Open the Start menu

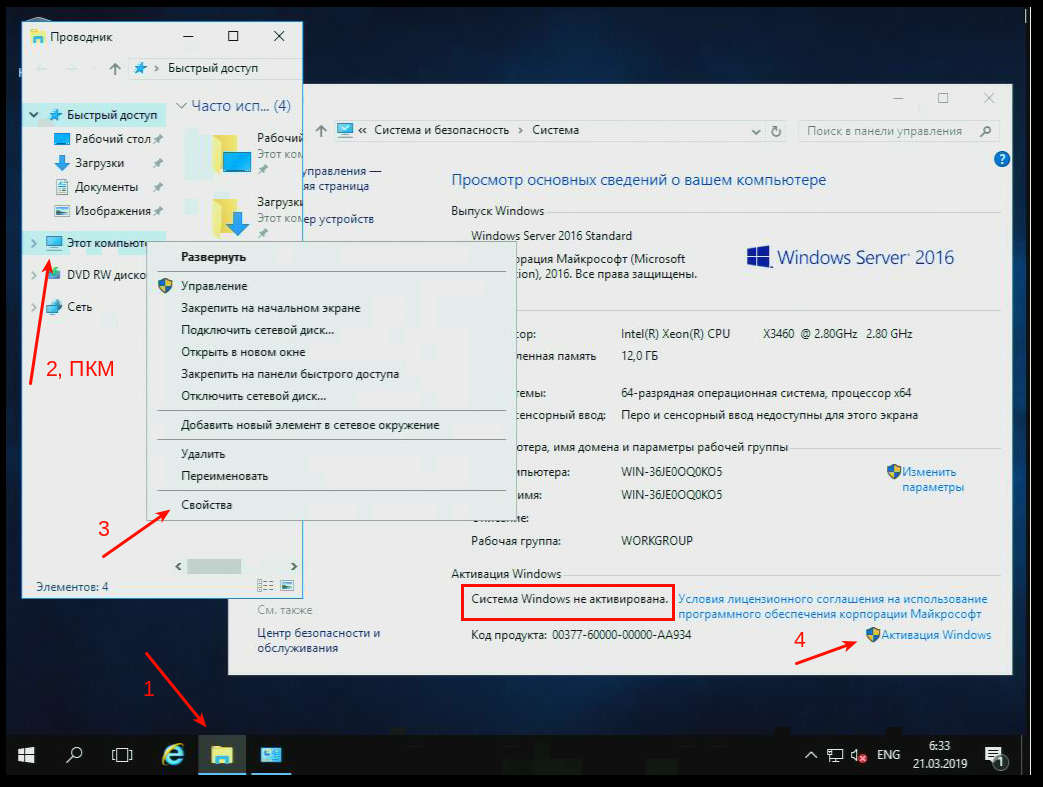point(26,755)
